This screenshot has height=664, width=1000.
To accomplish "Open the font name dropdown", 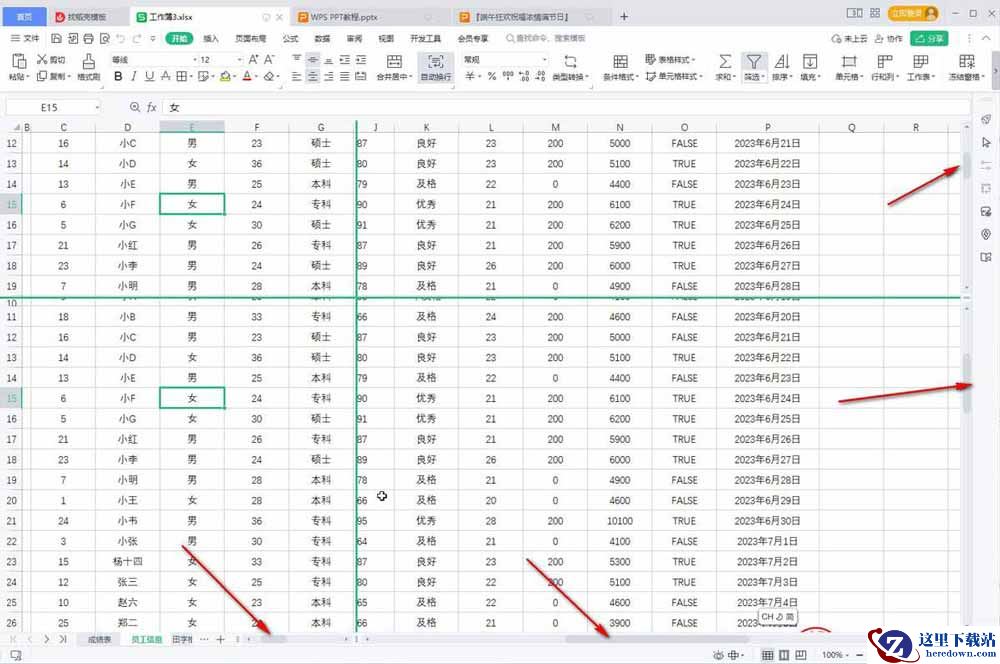I will (x=195, y=59).
